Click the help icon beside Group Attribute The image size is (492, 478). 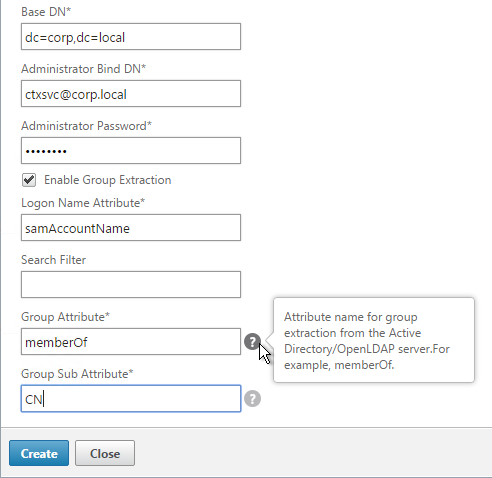tap(252, 342)
